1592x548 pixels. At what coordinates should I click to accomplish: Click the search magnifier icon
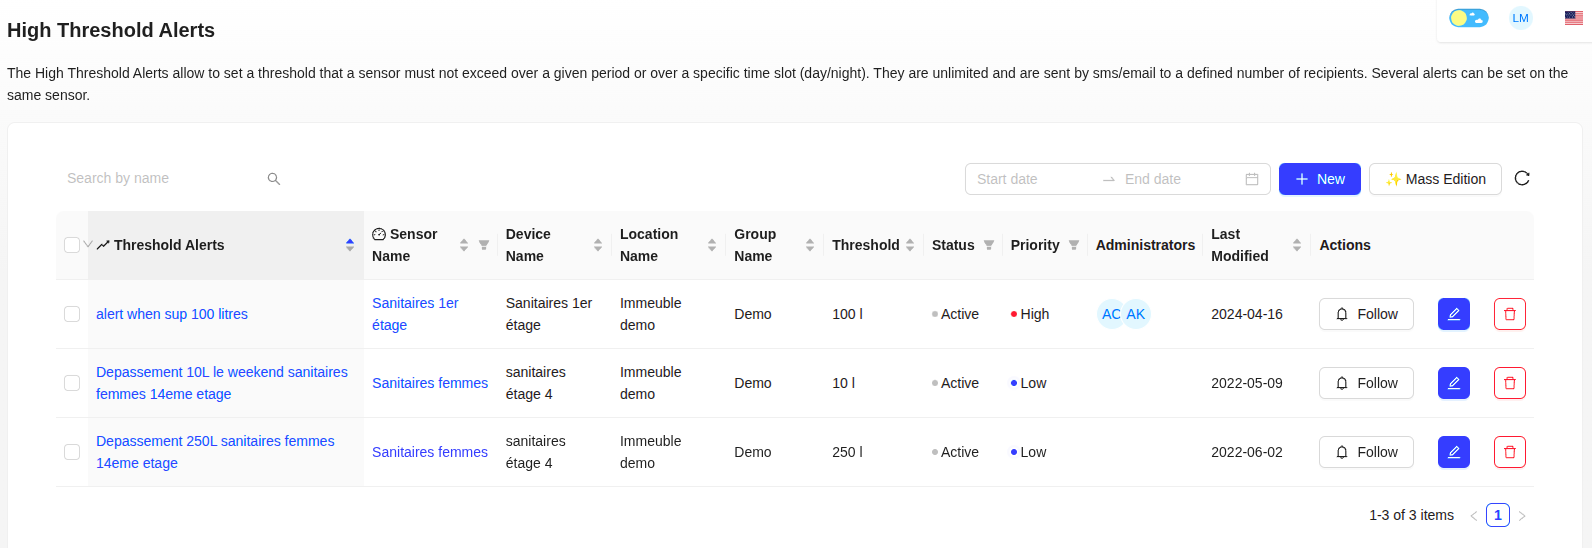pos(274,179)
